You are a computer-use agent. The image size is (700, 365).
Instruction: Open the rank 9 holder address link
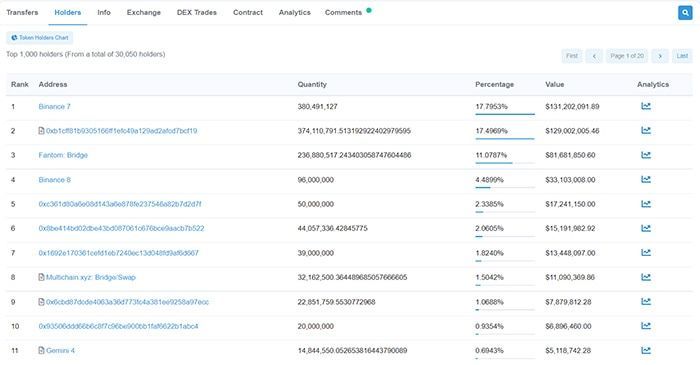coord(127,302)
